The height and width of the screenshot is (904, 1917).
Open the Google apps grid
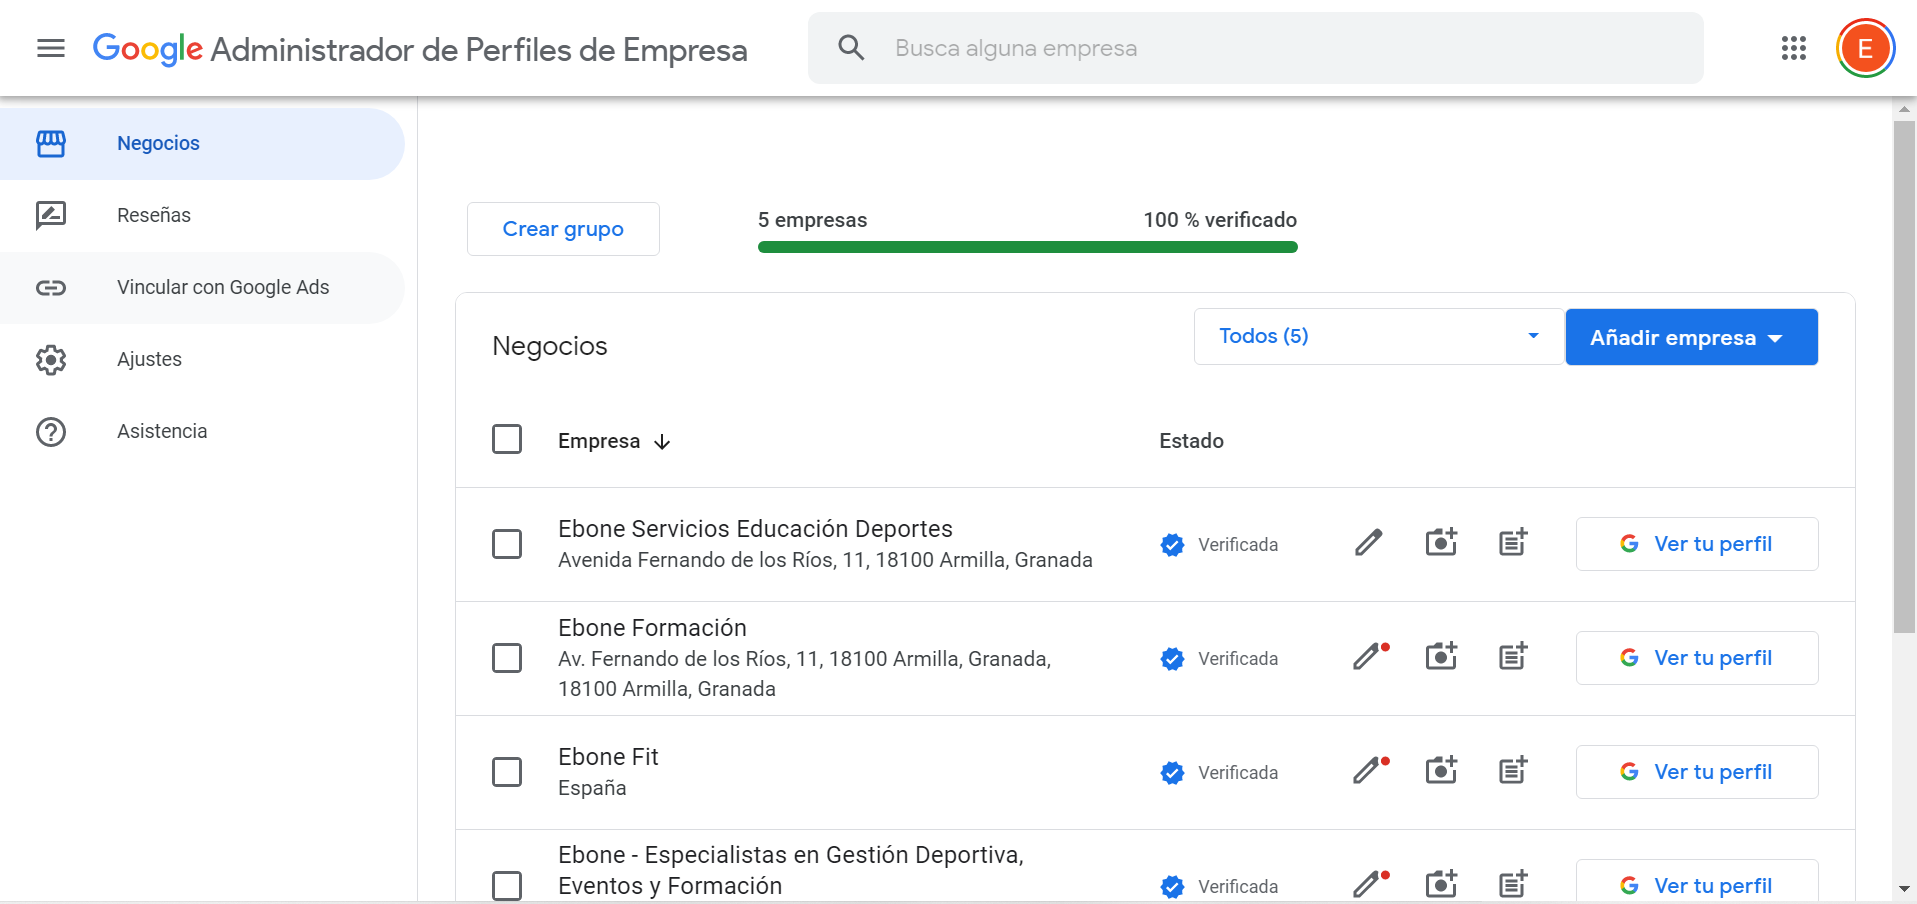(1793, 48)
